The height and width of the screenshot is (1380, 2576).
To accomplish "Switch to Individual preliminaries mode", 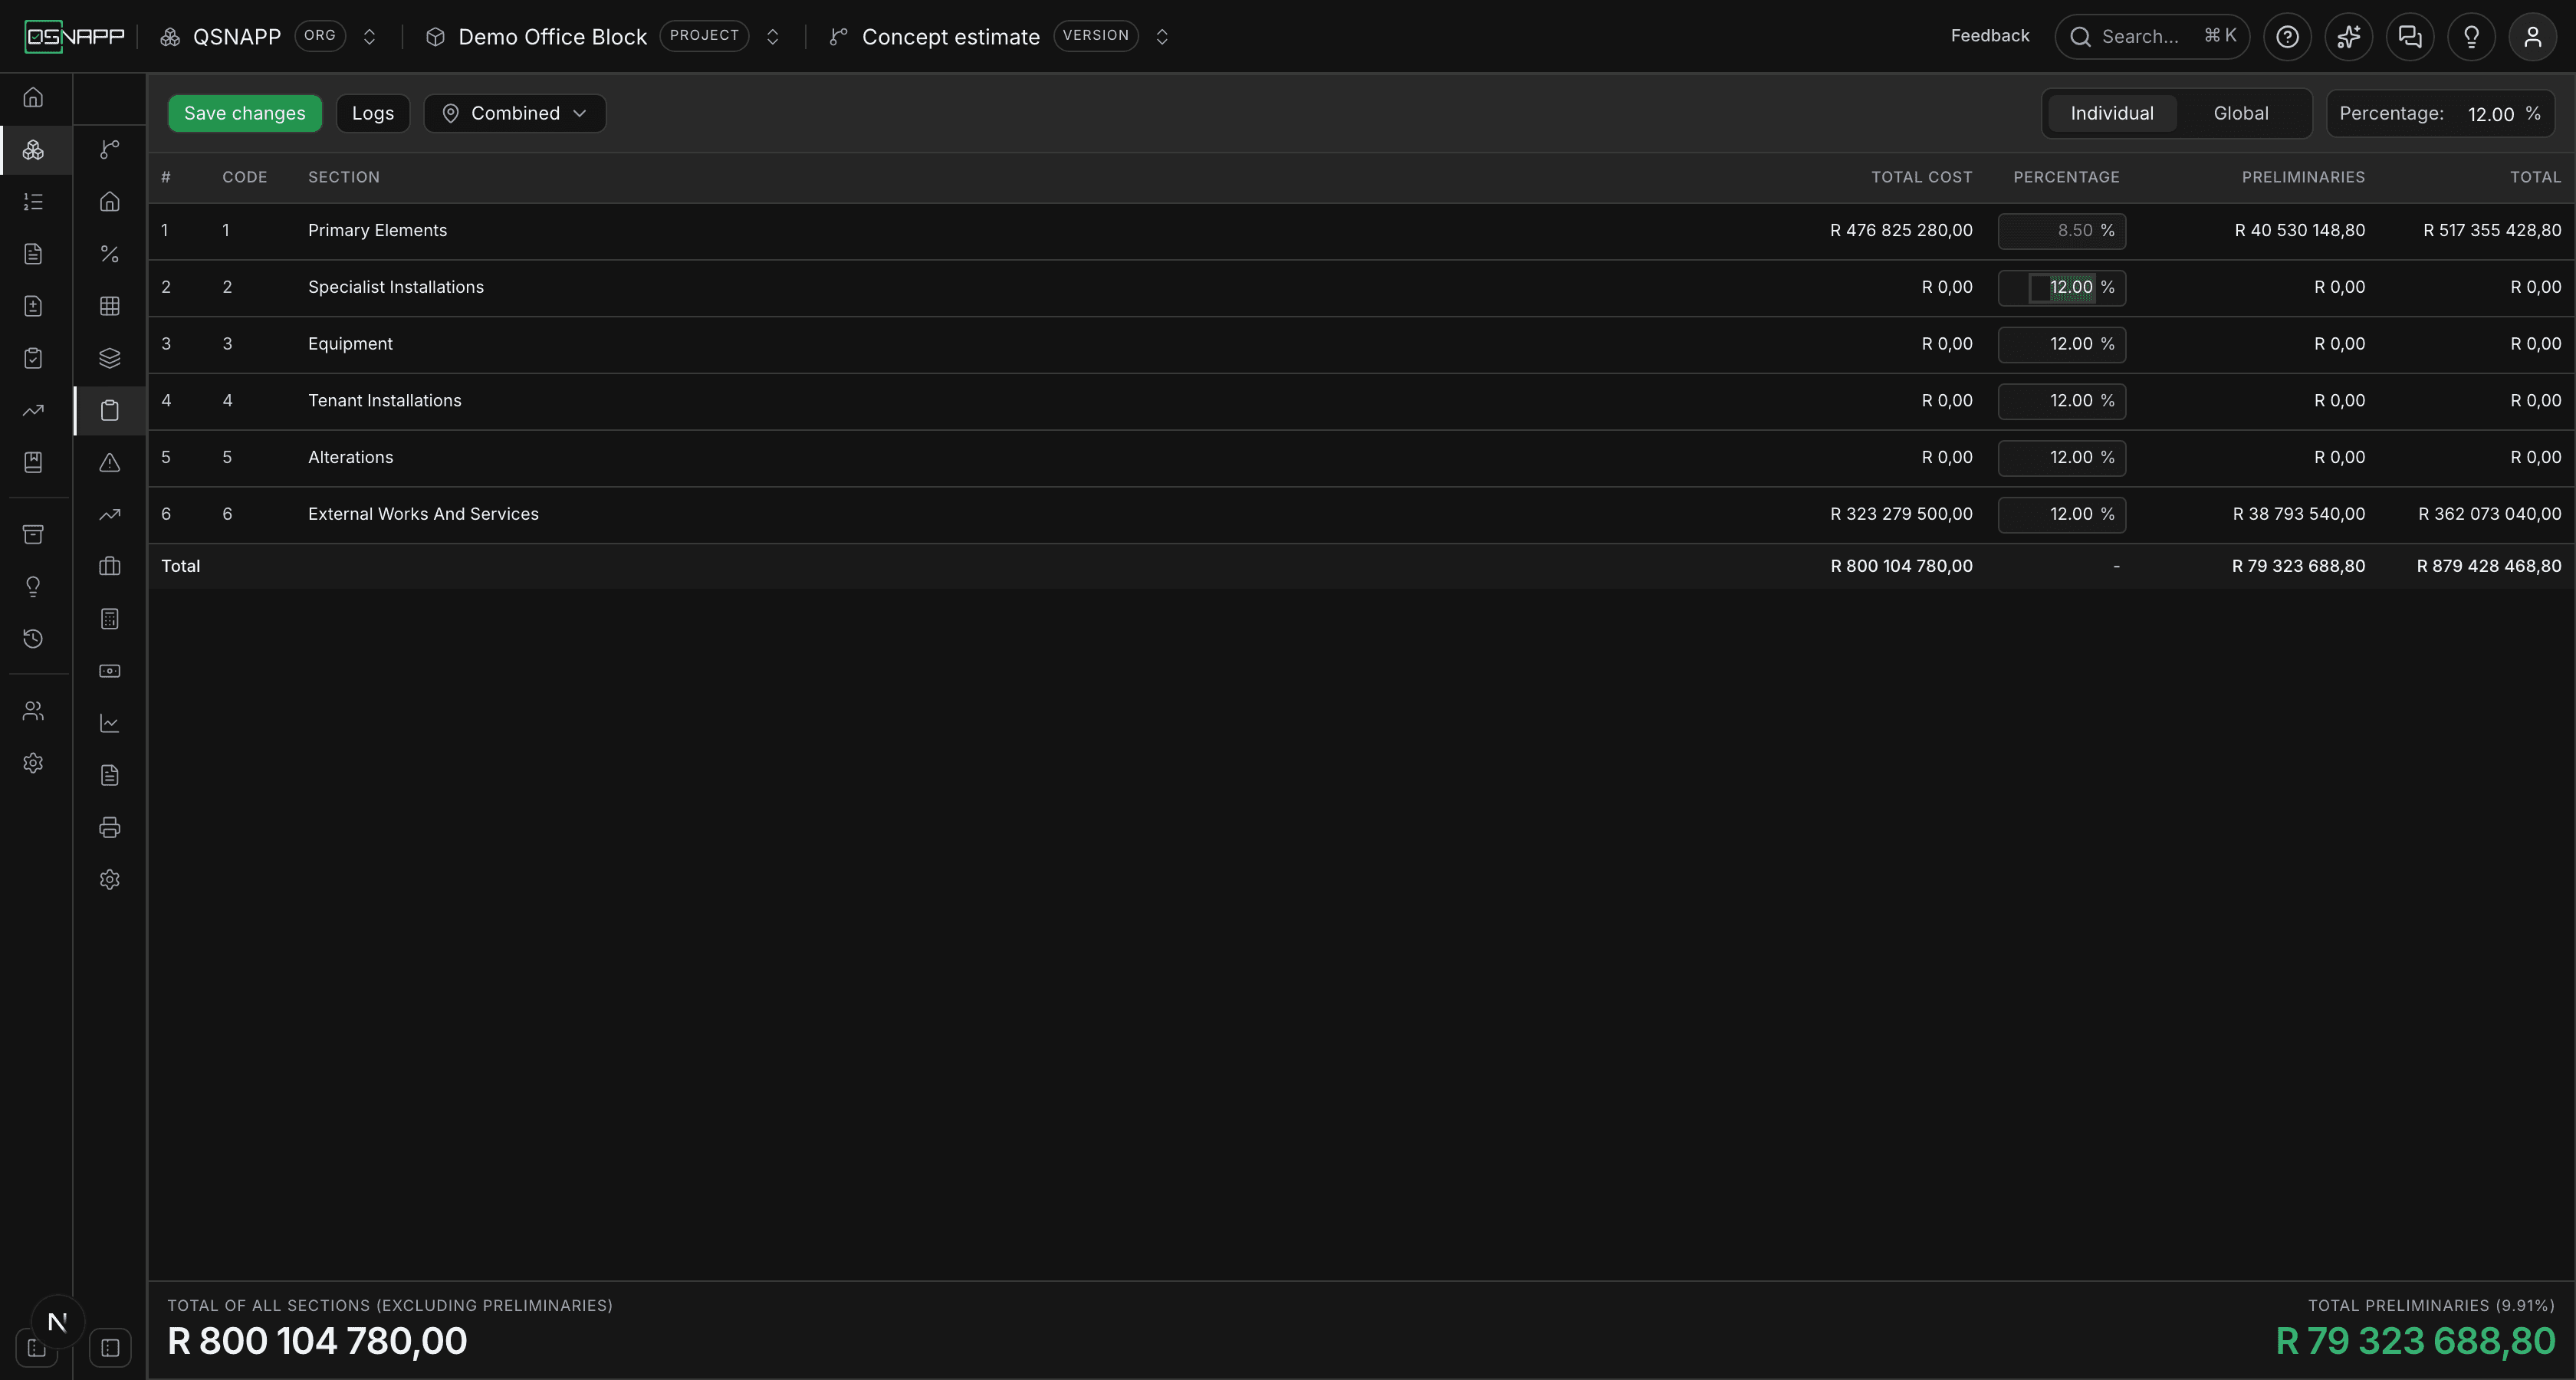I will coord(2112,113).
